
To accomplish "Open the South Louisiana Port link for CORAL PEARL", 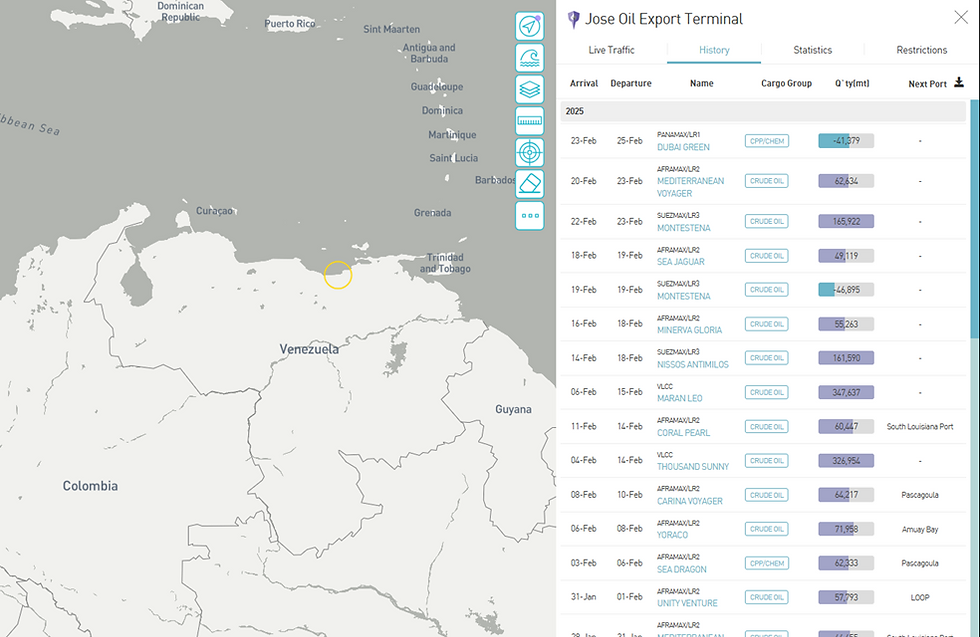I will [920, 426].
